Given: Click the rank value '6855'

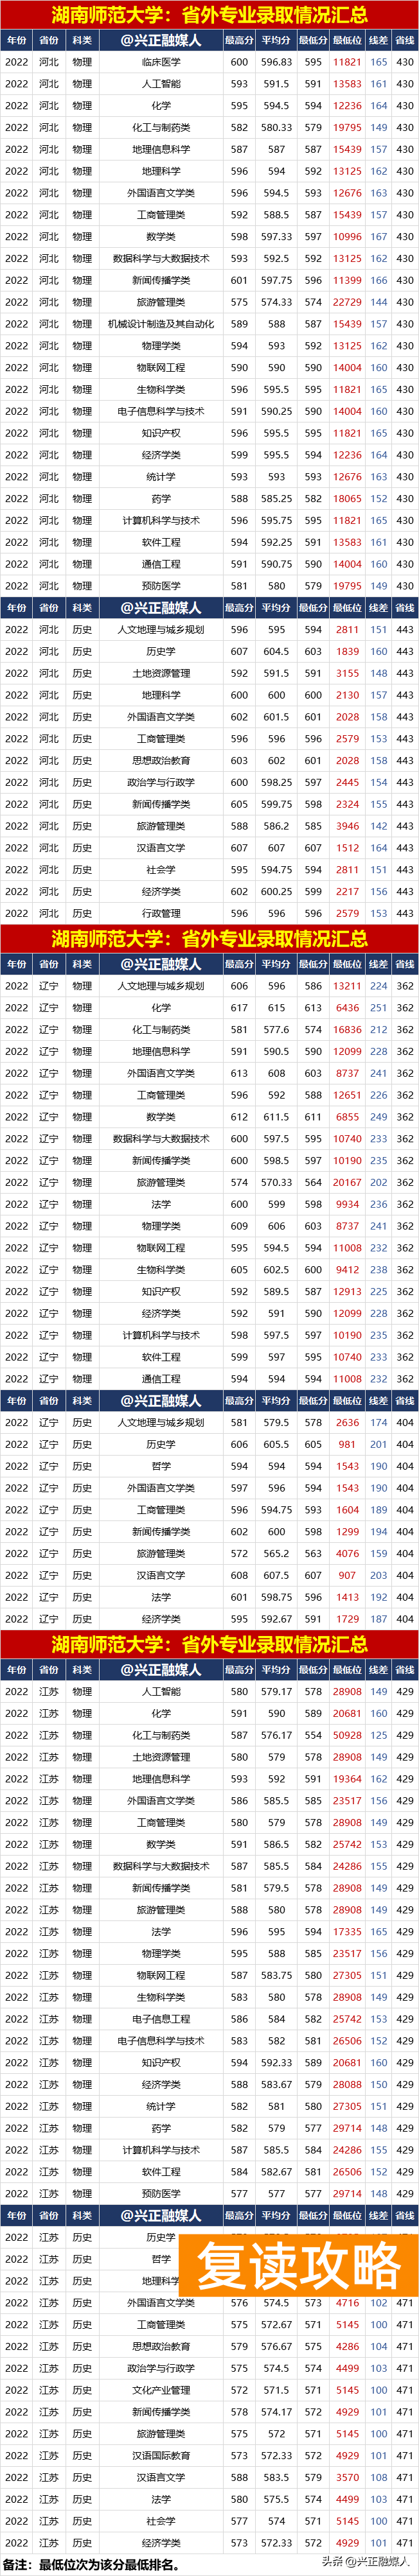Looking at the screenshot, I should (x=347, y=1117).
